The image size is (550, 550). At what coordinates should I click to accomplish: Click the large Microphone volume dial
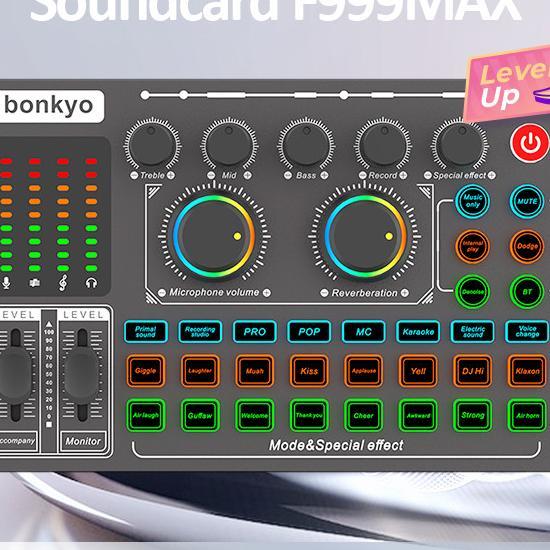214,236
